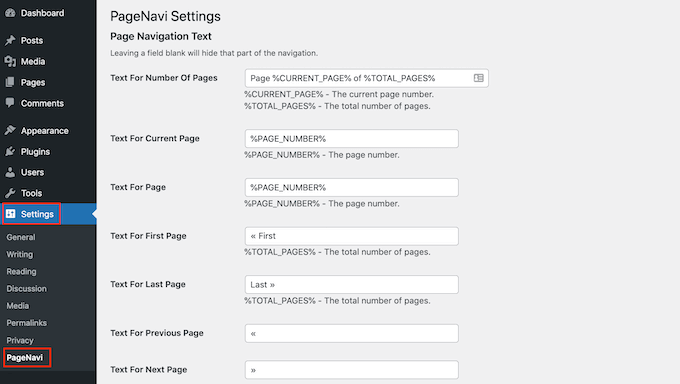680x384 pixels.
Task: Click the Posts pushpin icon
Action: (x=10, y=40)
